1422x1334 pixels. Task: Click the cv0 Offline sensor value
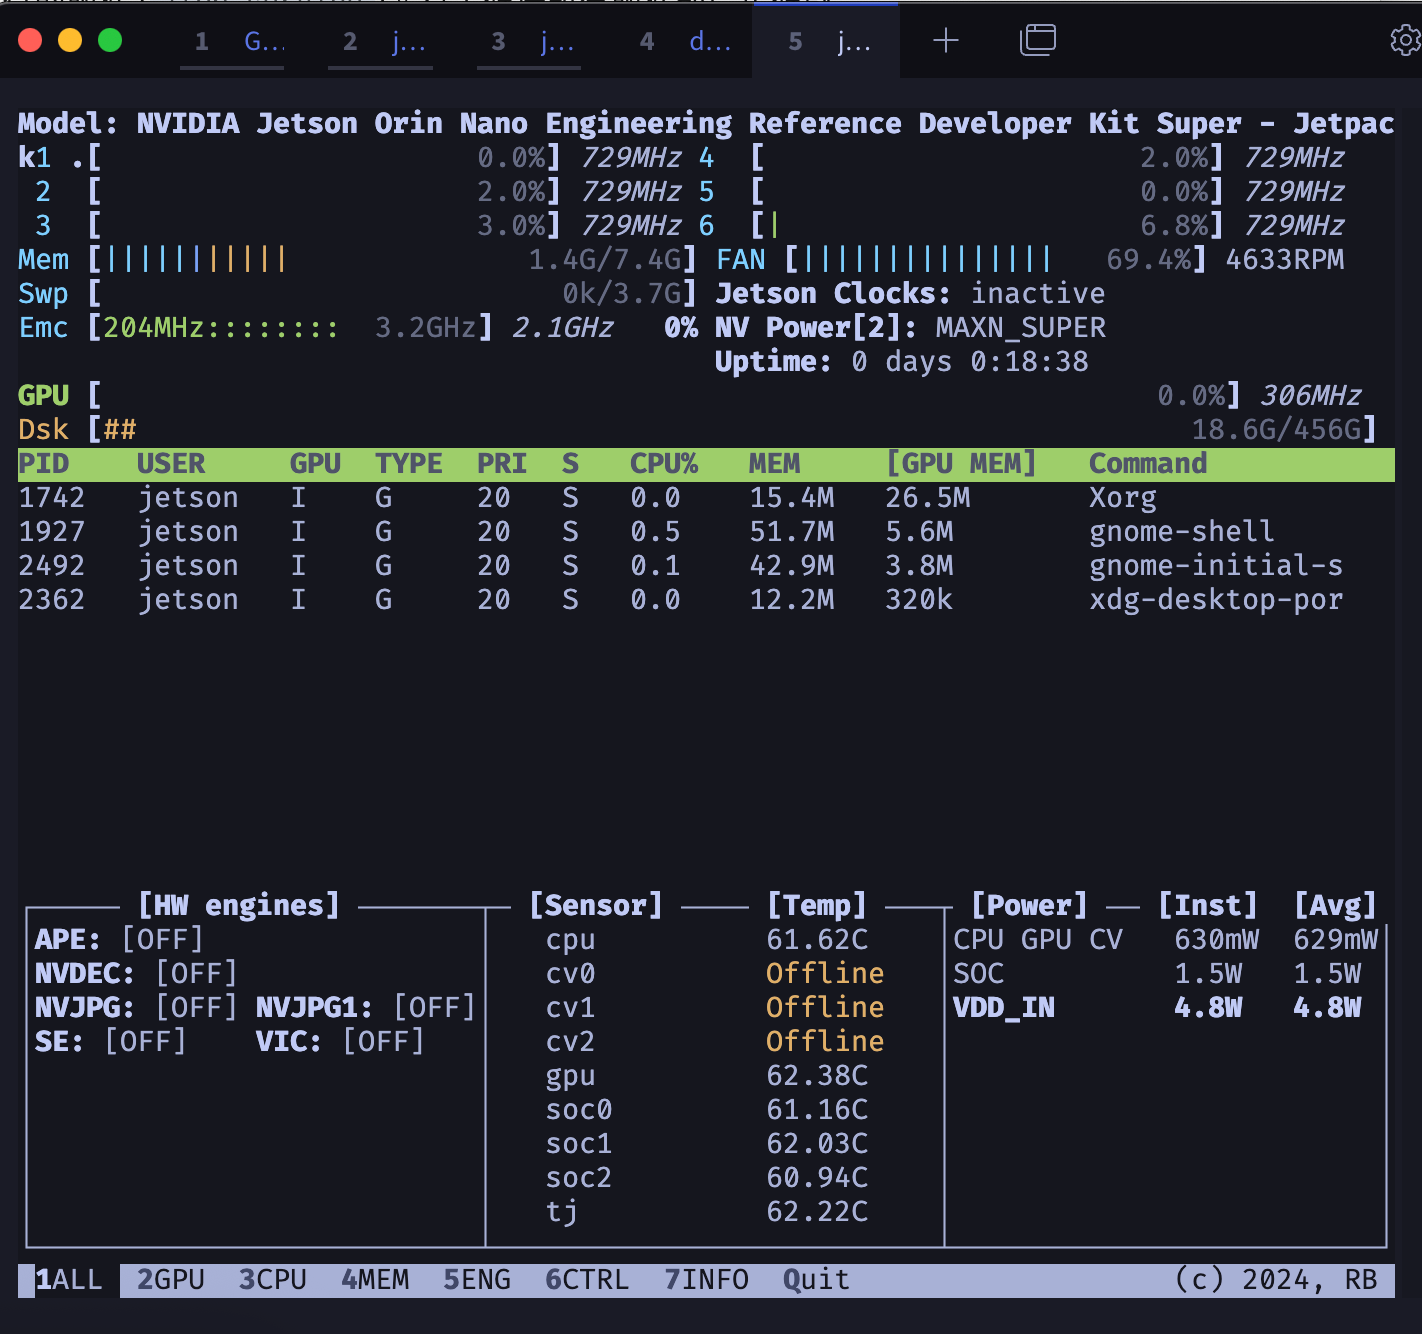[x=825, y=974]
